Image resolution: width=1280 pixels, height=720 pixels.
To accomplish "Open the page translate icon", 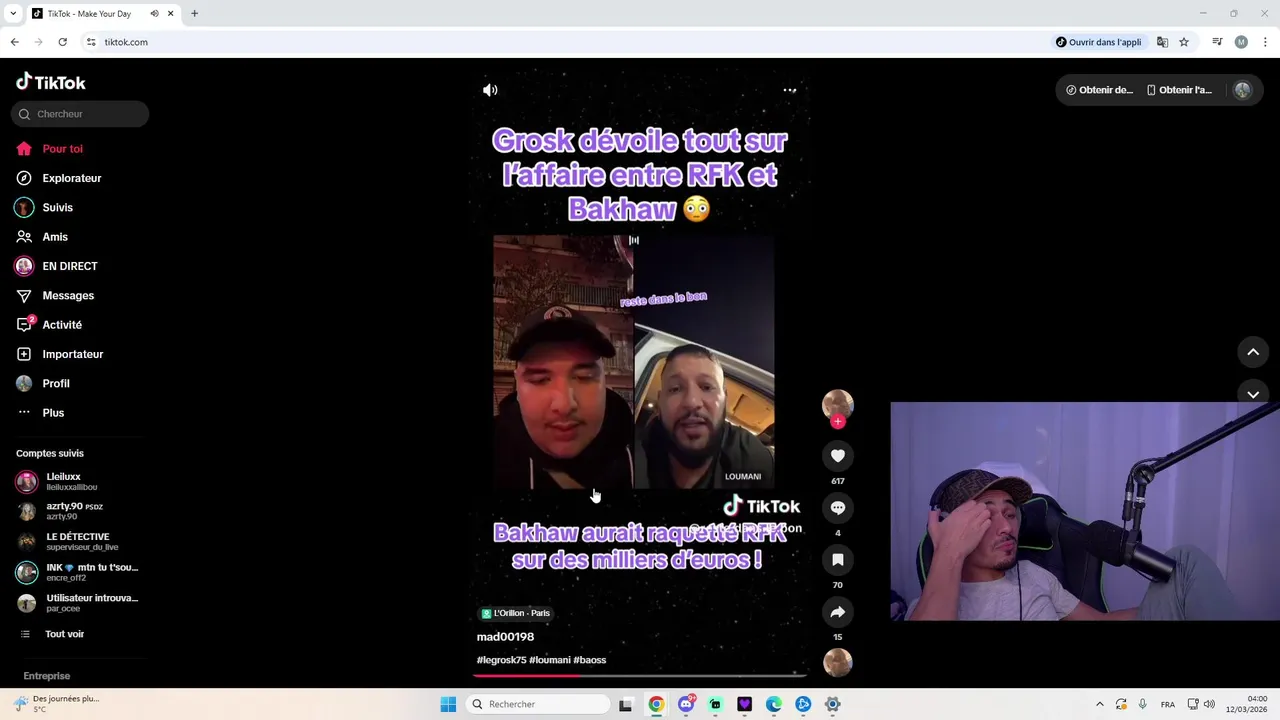I will point(1162,42).
